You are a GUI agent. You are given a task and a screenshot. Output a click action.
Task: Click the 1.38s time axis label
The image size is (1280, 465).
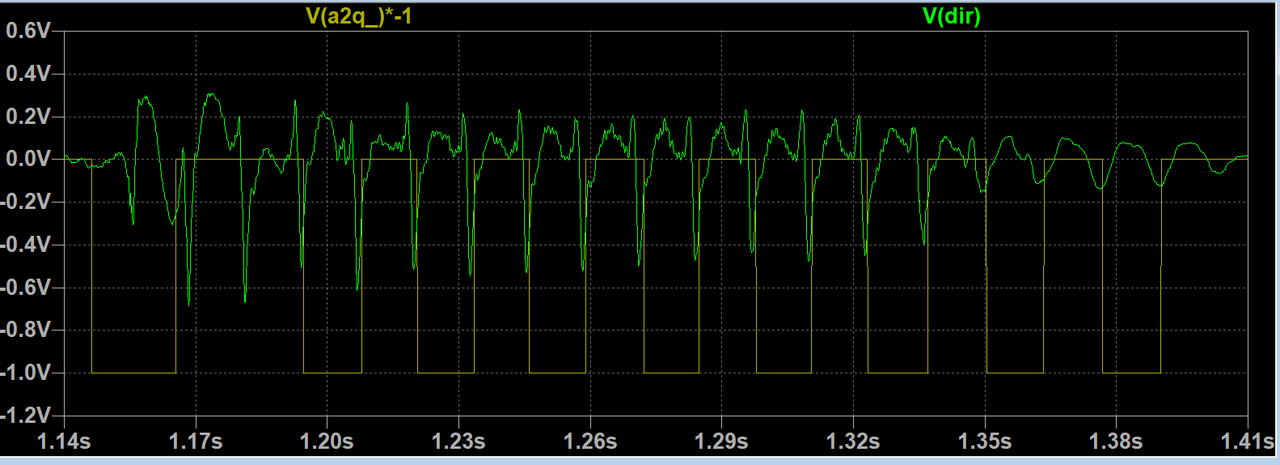tap(1116, 441)
